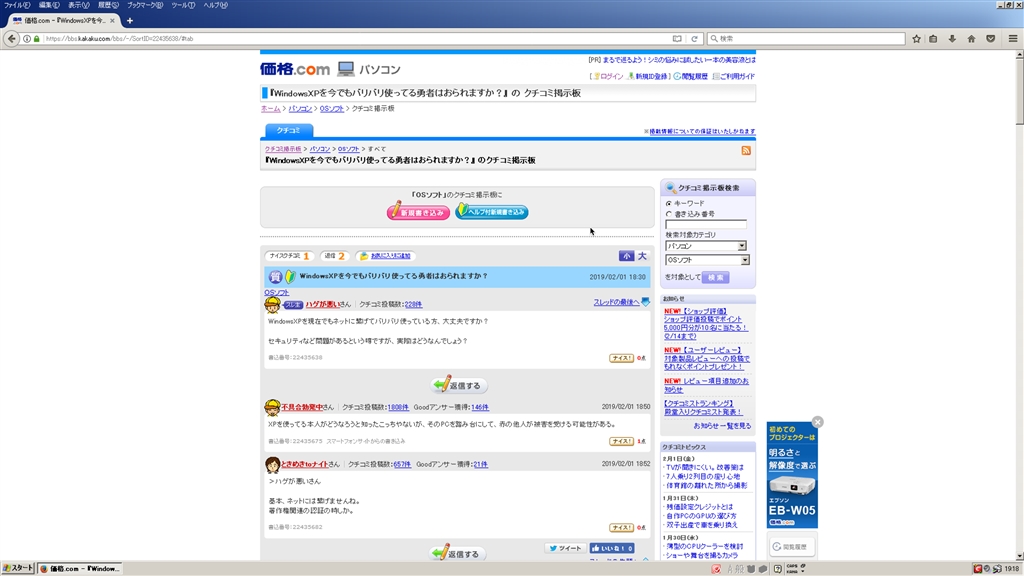The width and height of the screenshot is (1024, 576).
Task: Open the Firefox hamburger menu
Action: 1013,39
